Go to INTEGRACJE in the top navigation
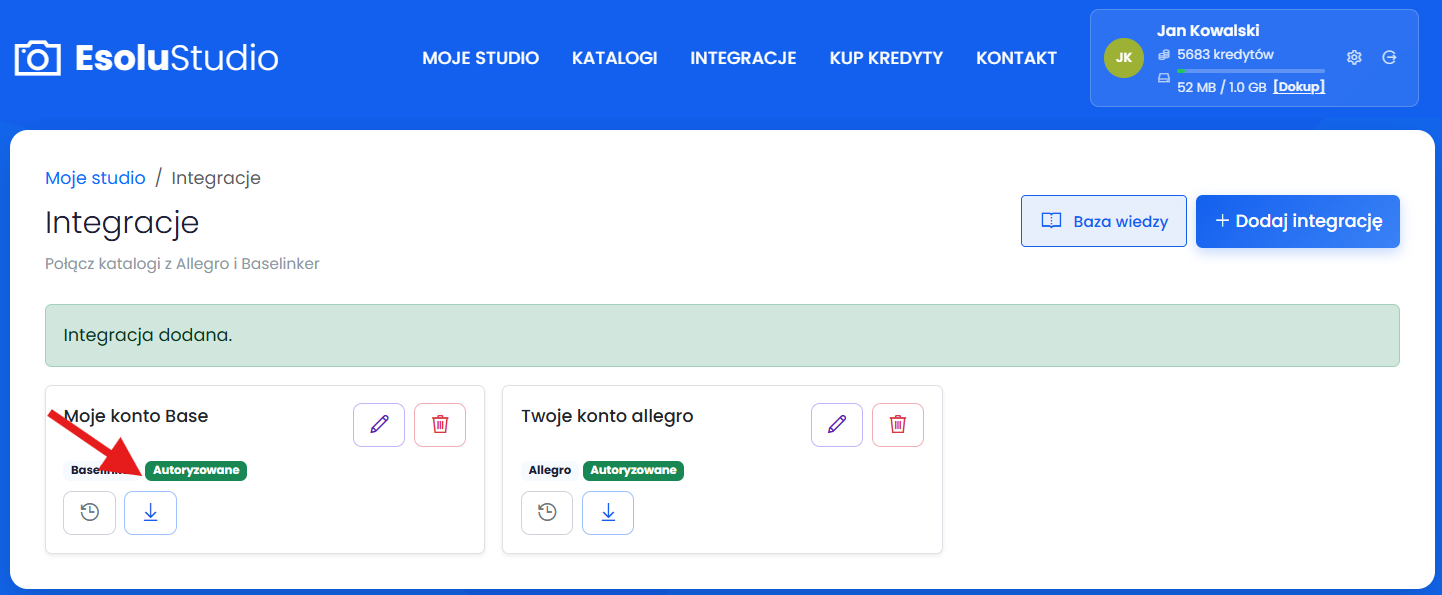The image size is (1442, 595). (x=743, y=58)
